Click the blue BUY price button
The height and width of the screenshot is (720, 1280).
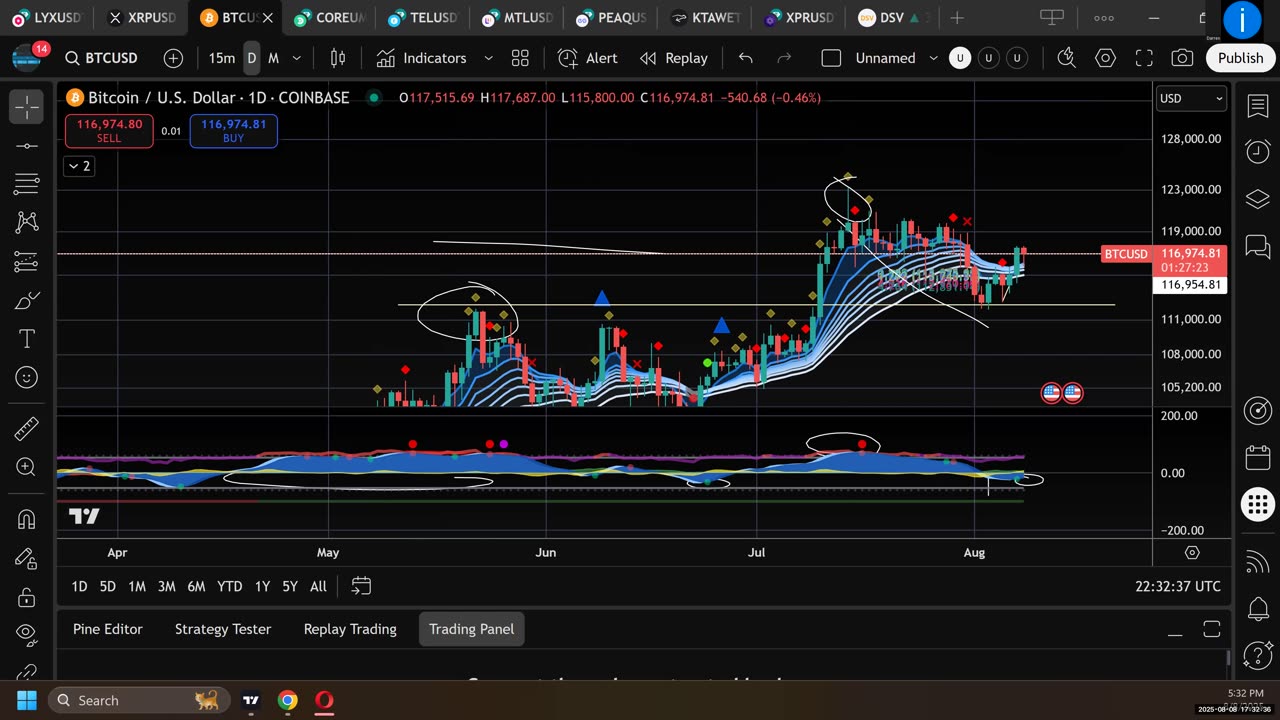[233, 131]
